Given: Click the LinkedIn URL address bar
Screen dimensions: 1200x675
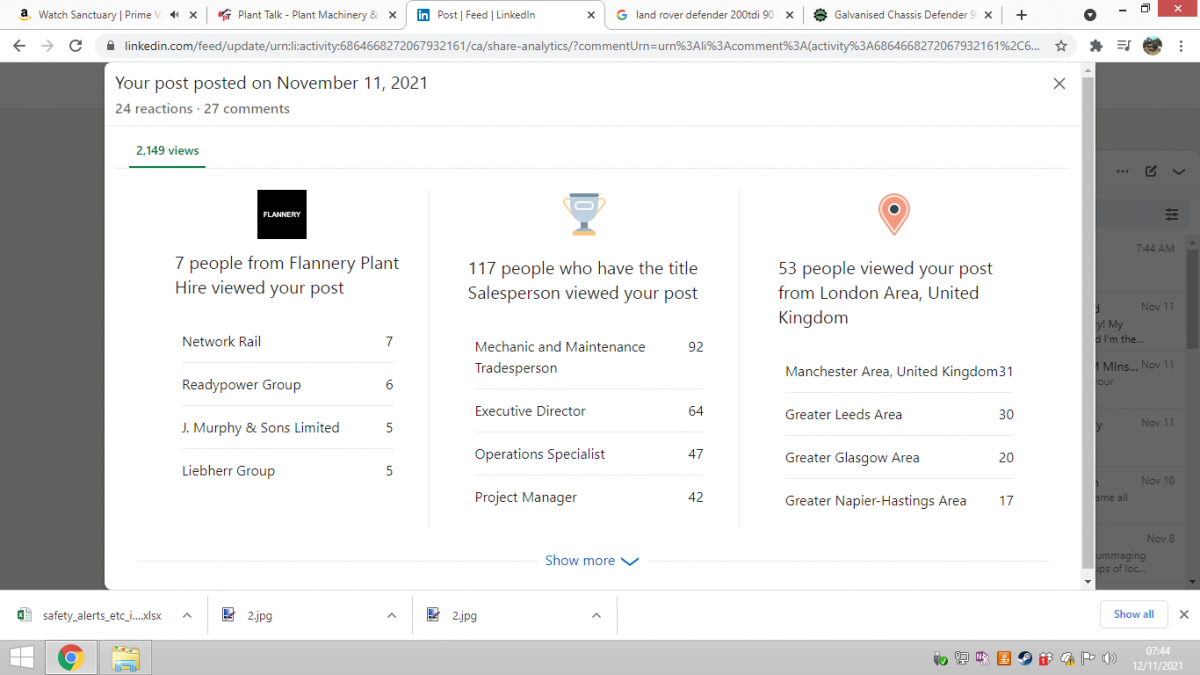Looking at the screenshot, I should [580, 46].
